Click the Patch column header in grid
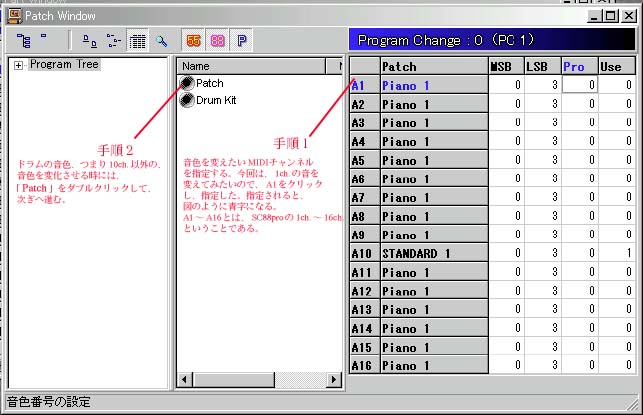643x415 pixels. (x=431, y=66)
